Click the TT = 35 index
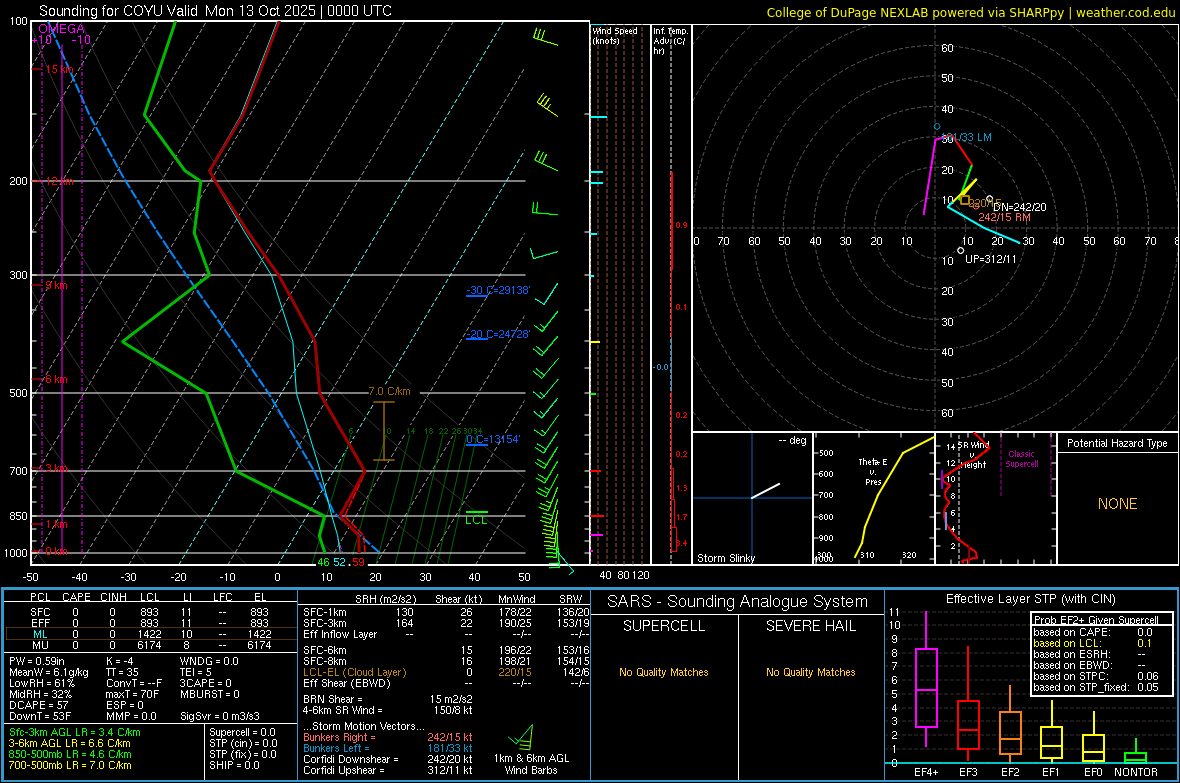This screenshot has width=1180, height=783. click(123, 672)
